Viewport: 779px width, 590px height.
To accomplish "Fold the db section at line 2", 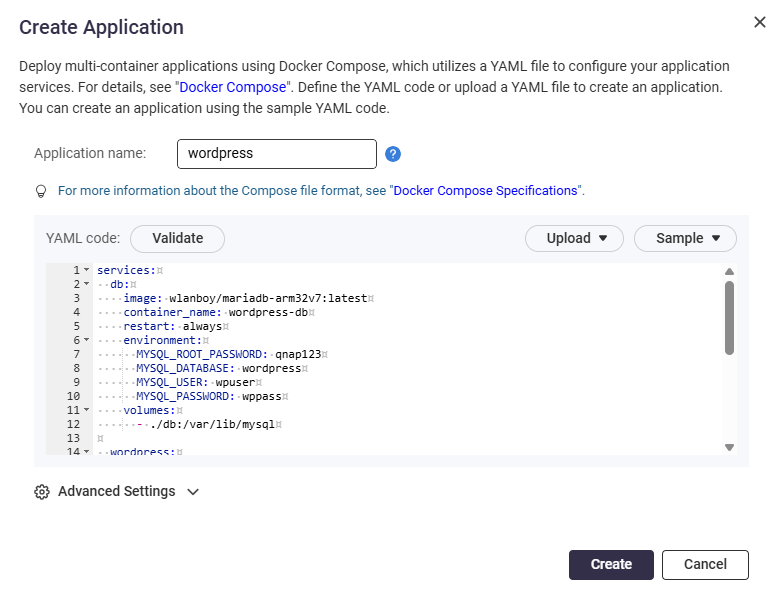I will 86,284.
